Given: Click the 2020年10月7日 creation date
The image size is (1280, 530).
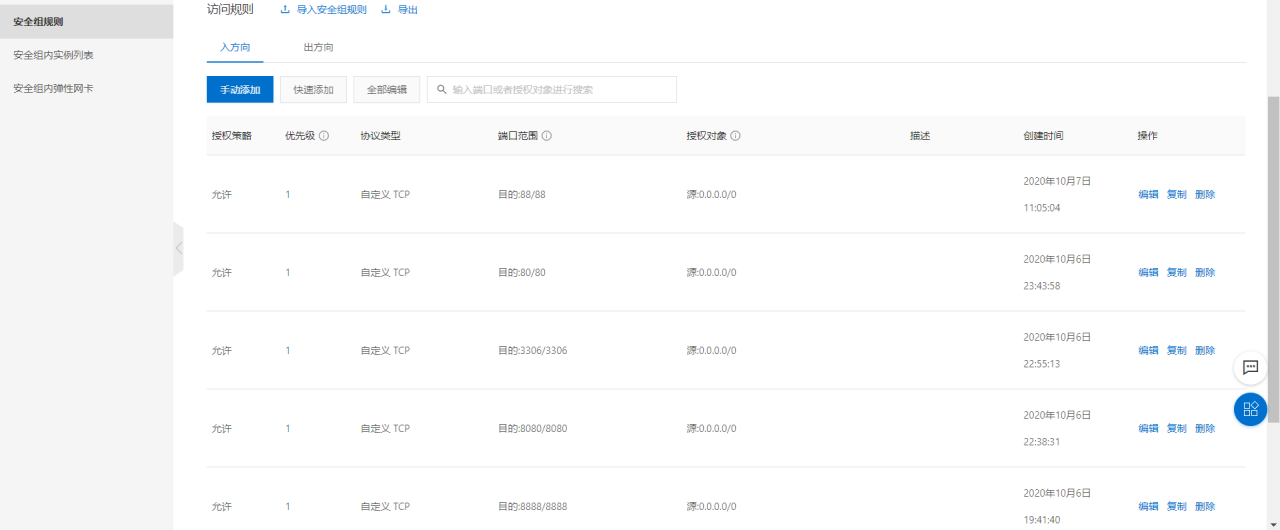Looking at the screenshot, I should pyautogui.click(x=1057, y=182).
